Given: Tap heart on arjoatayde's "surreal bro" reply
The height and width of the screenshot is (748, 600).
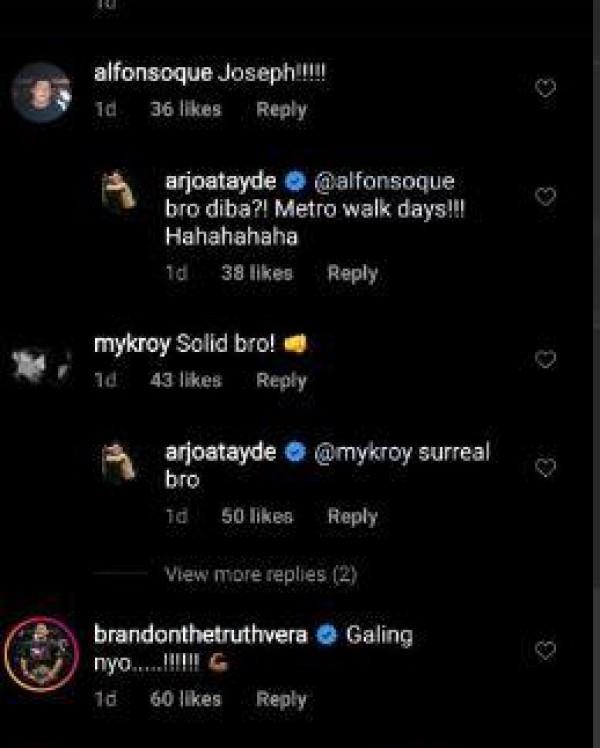Looking at the screenshot, I should (545, 467).
